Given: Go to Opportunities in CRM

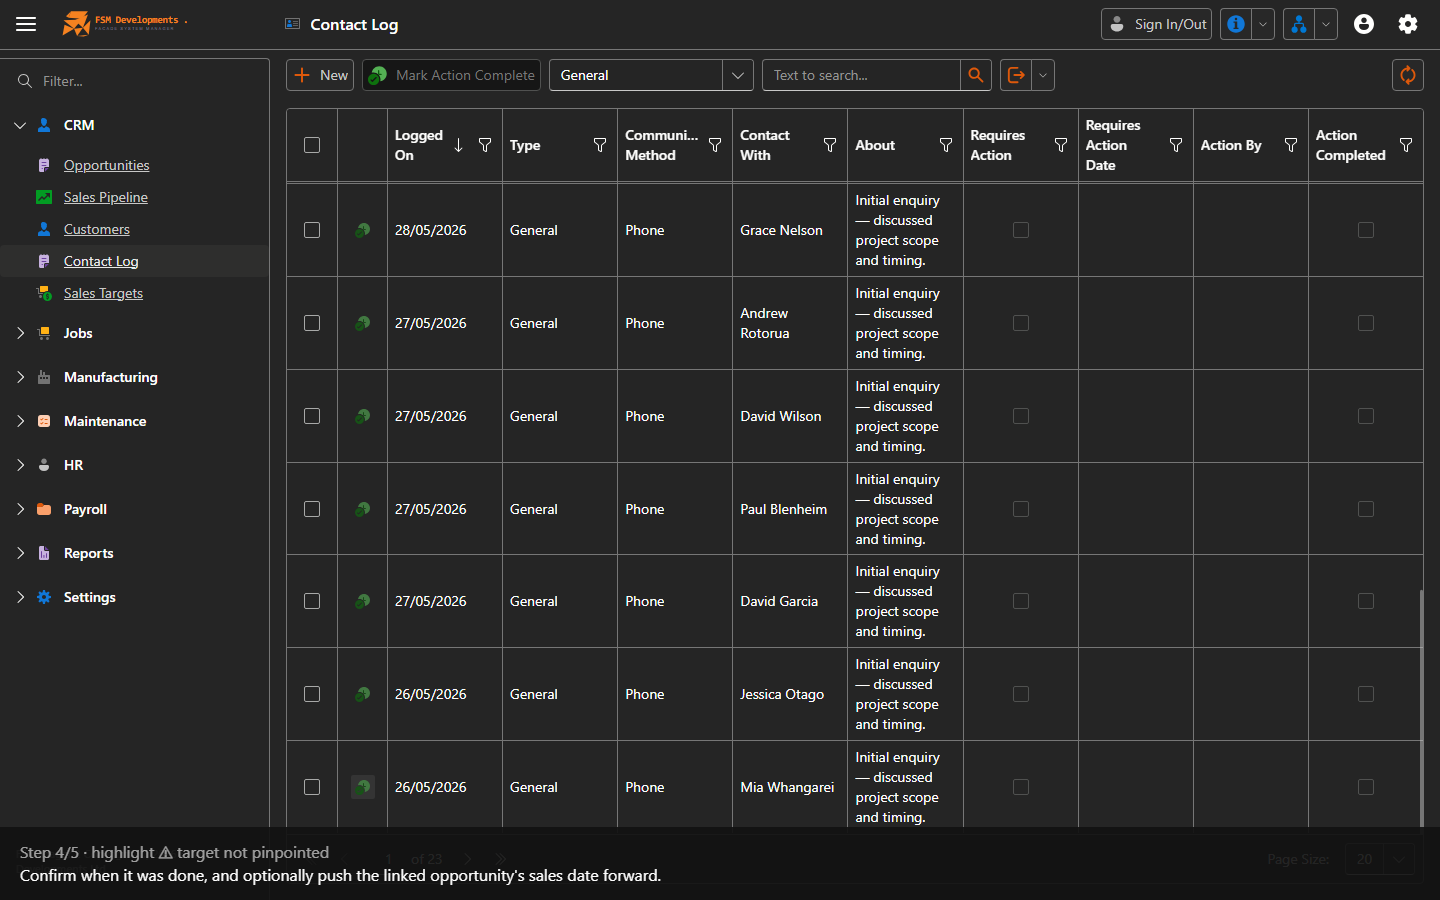Looking at the screenshot, I should click(x=107, y=165).
